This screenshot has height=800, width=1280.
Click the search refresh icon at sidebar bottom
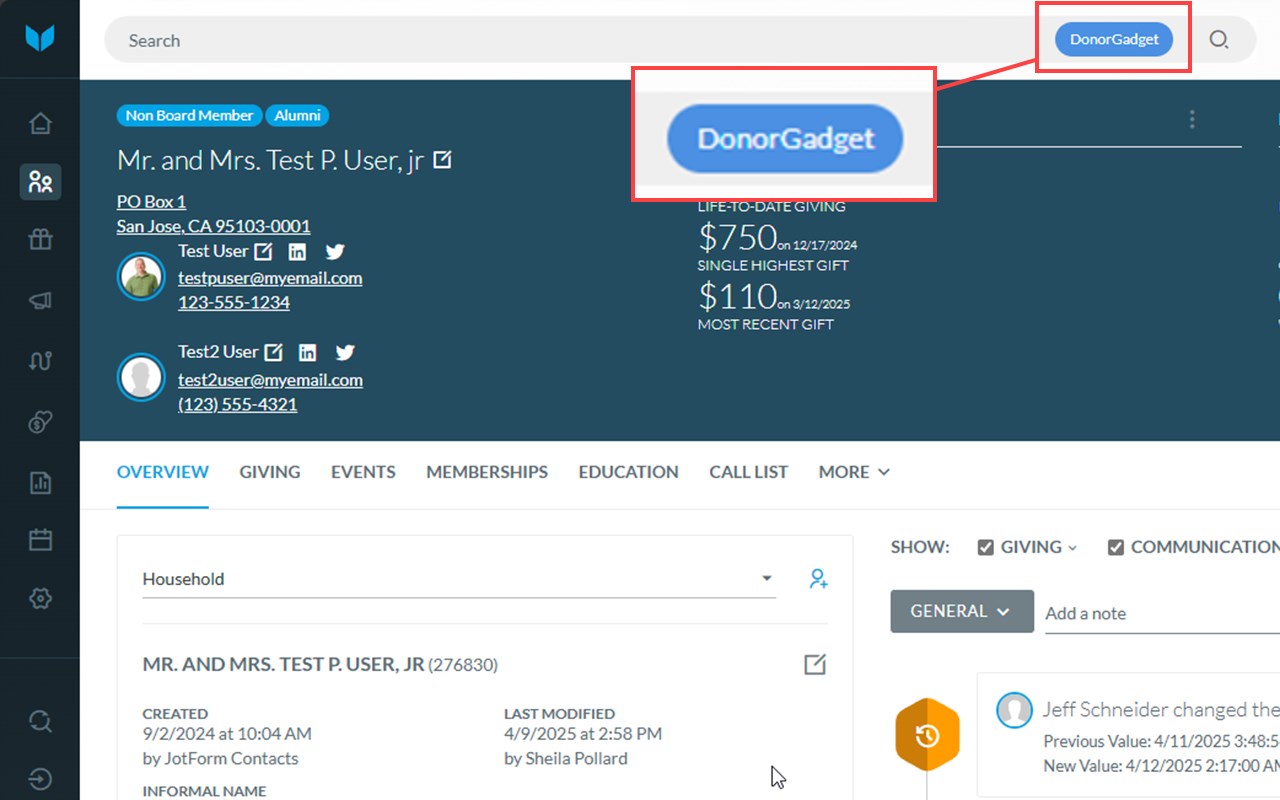(40, 721)
